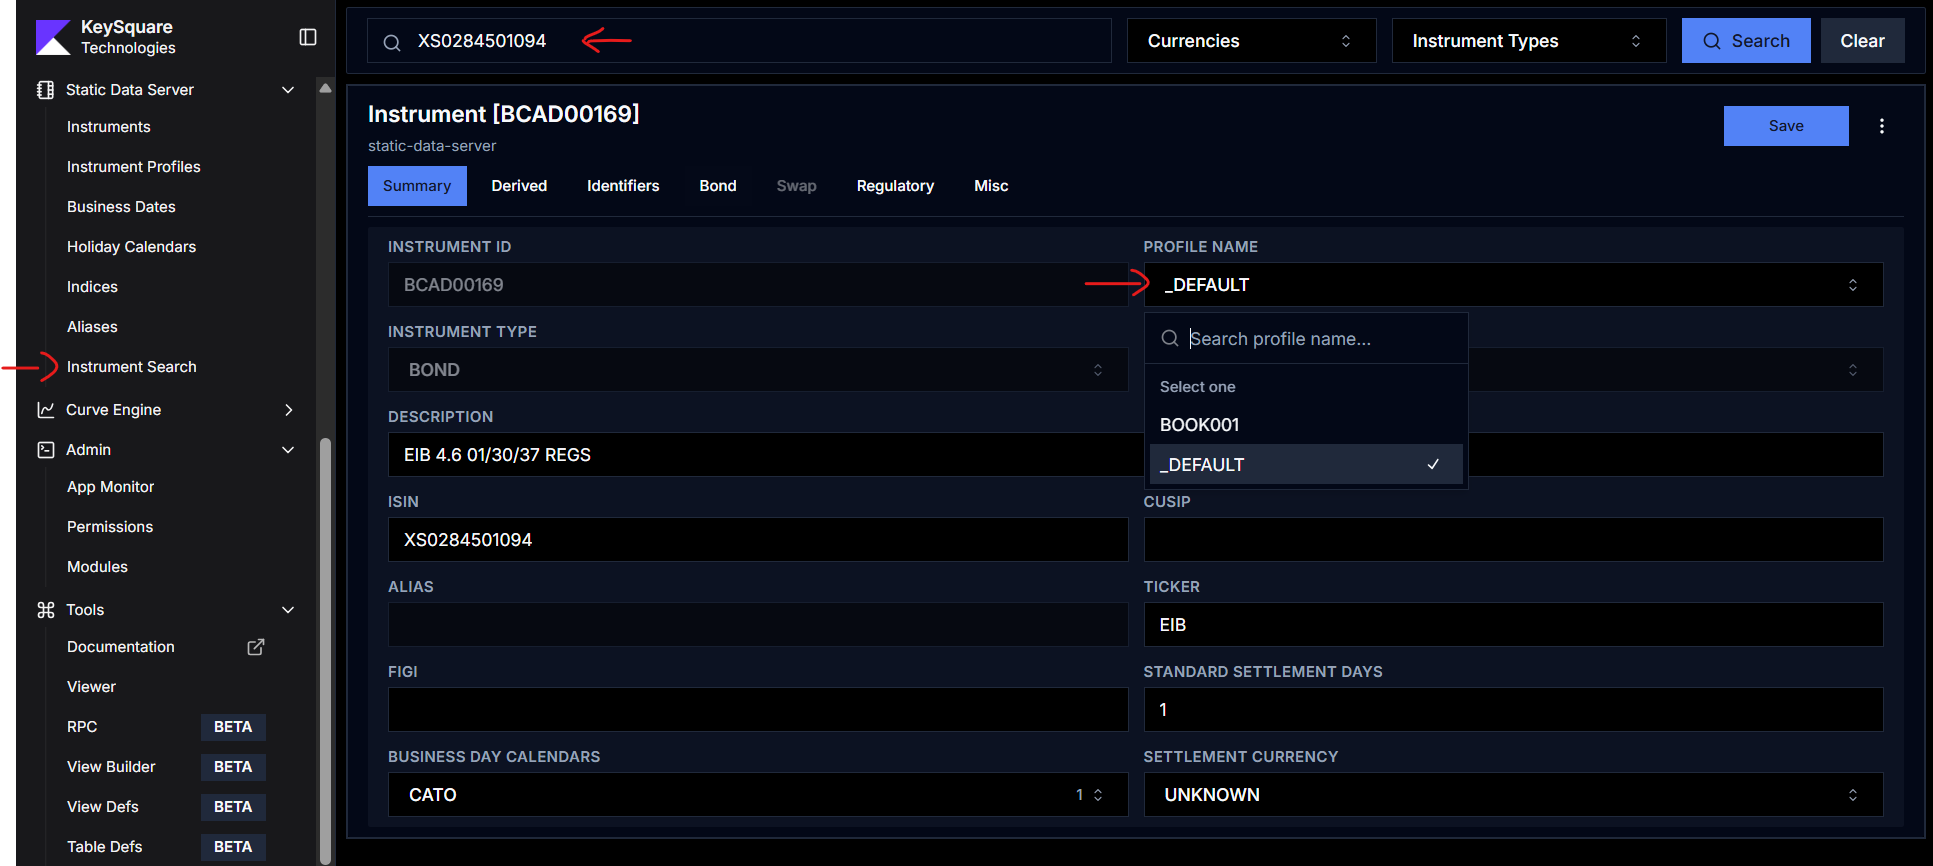Click the KeySquare Technologies logo
The width and height of the screenshot is (1933, 866).
pyautogui.click(x=53, y=37)
